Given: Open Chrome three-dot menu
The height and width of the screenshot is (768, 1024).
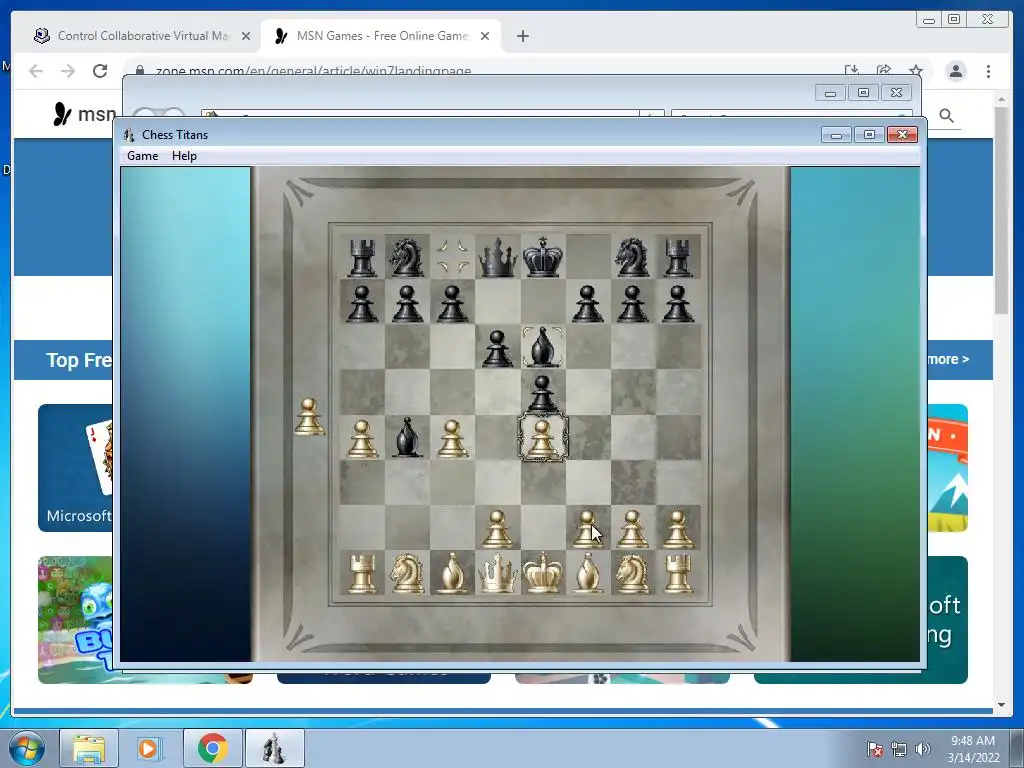Looking at the screenshot, I should 989,71.
